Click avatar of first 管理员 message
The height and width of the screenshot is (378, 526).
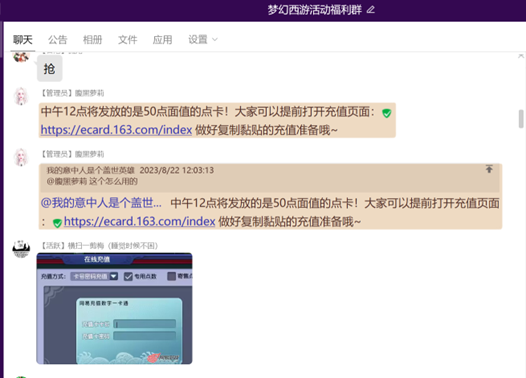[x=21, y=96]
